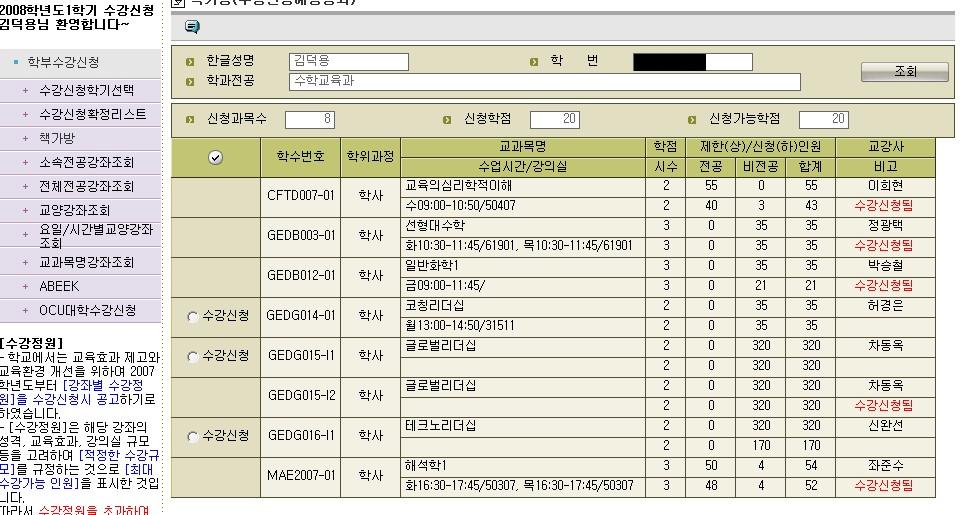The image size is (967, 515).
Task: Click course name 코칭리더십
Action: coord(434,305)
